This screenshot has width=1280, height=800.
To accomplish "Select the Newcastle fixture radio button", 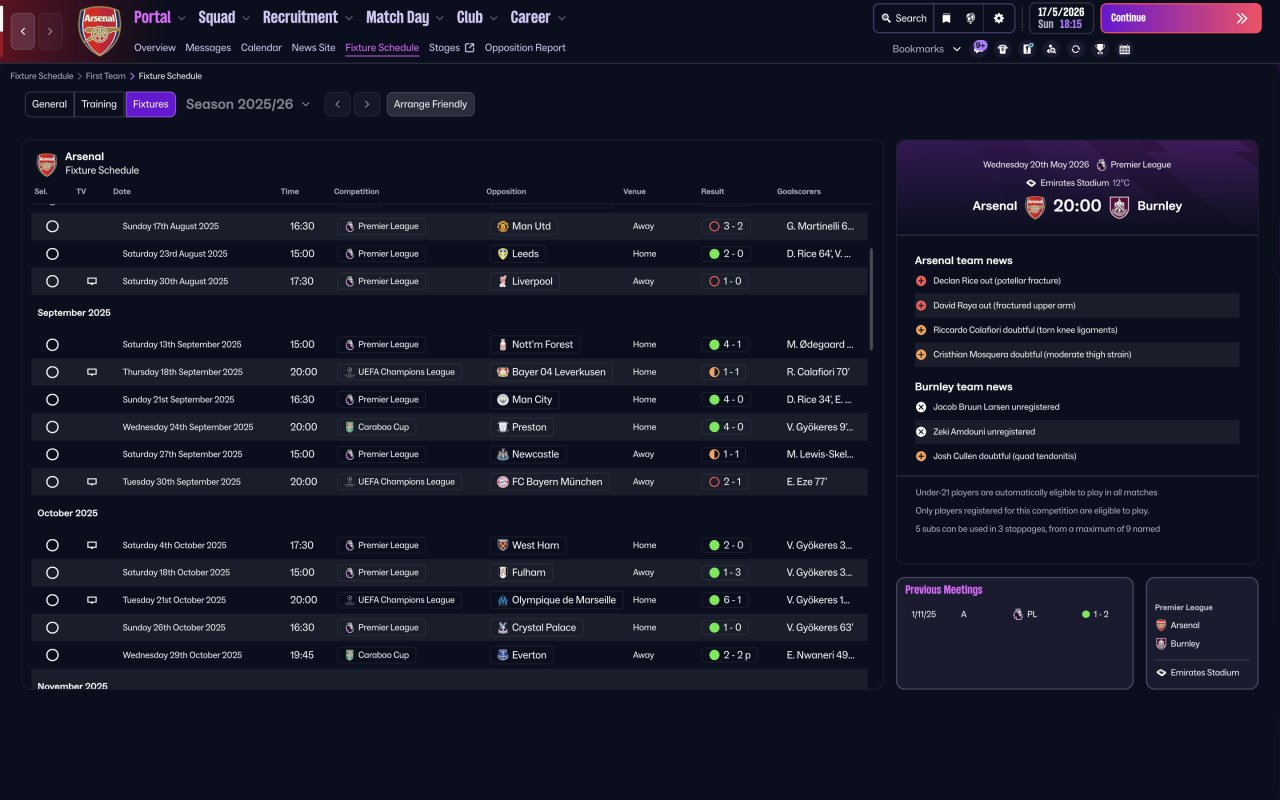I will click(x=52, y=454).
